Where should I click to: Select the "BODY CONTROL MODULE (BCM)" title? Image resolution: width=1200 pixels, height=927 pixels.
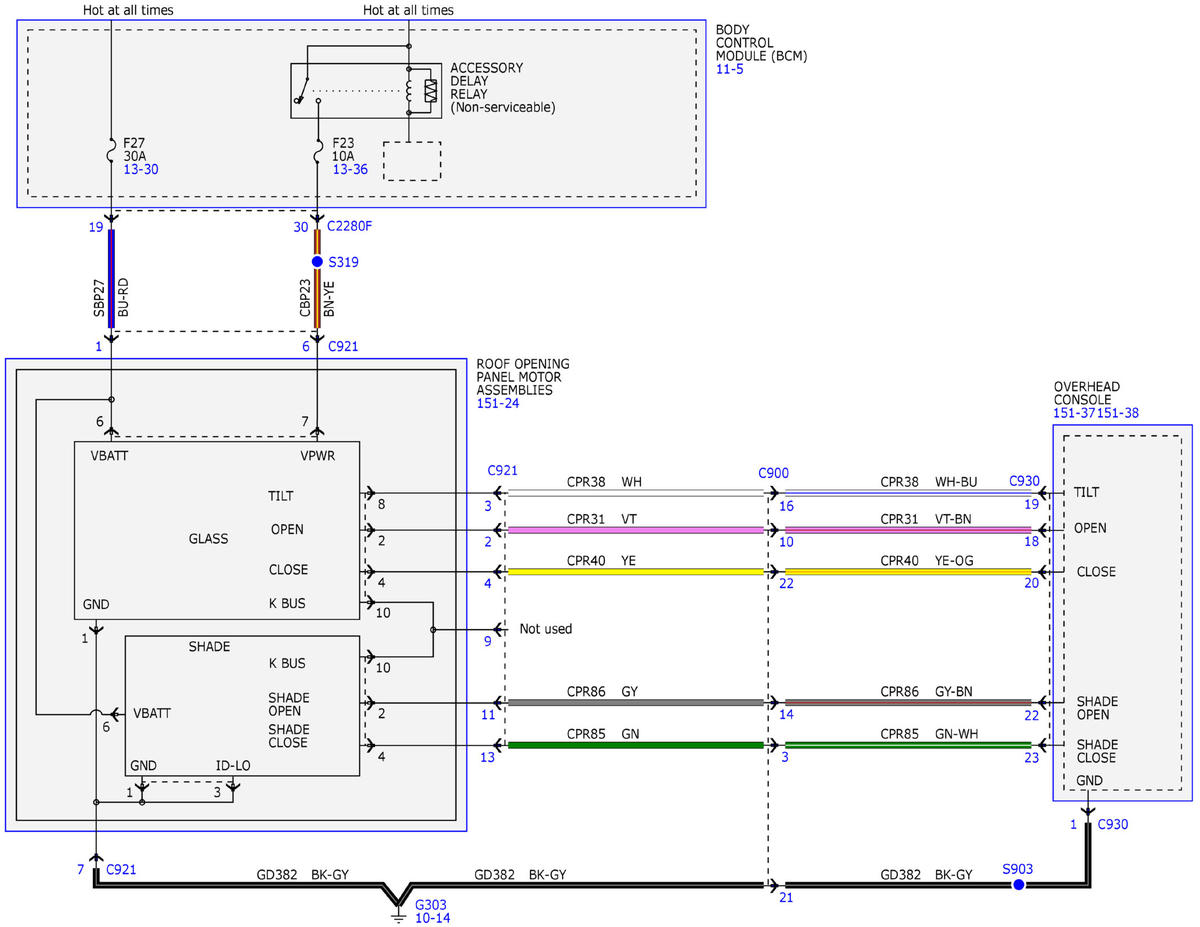(762, 43)
